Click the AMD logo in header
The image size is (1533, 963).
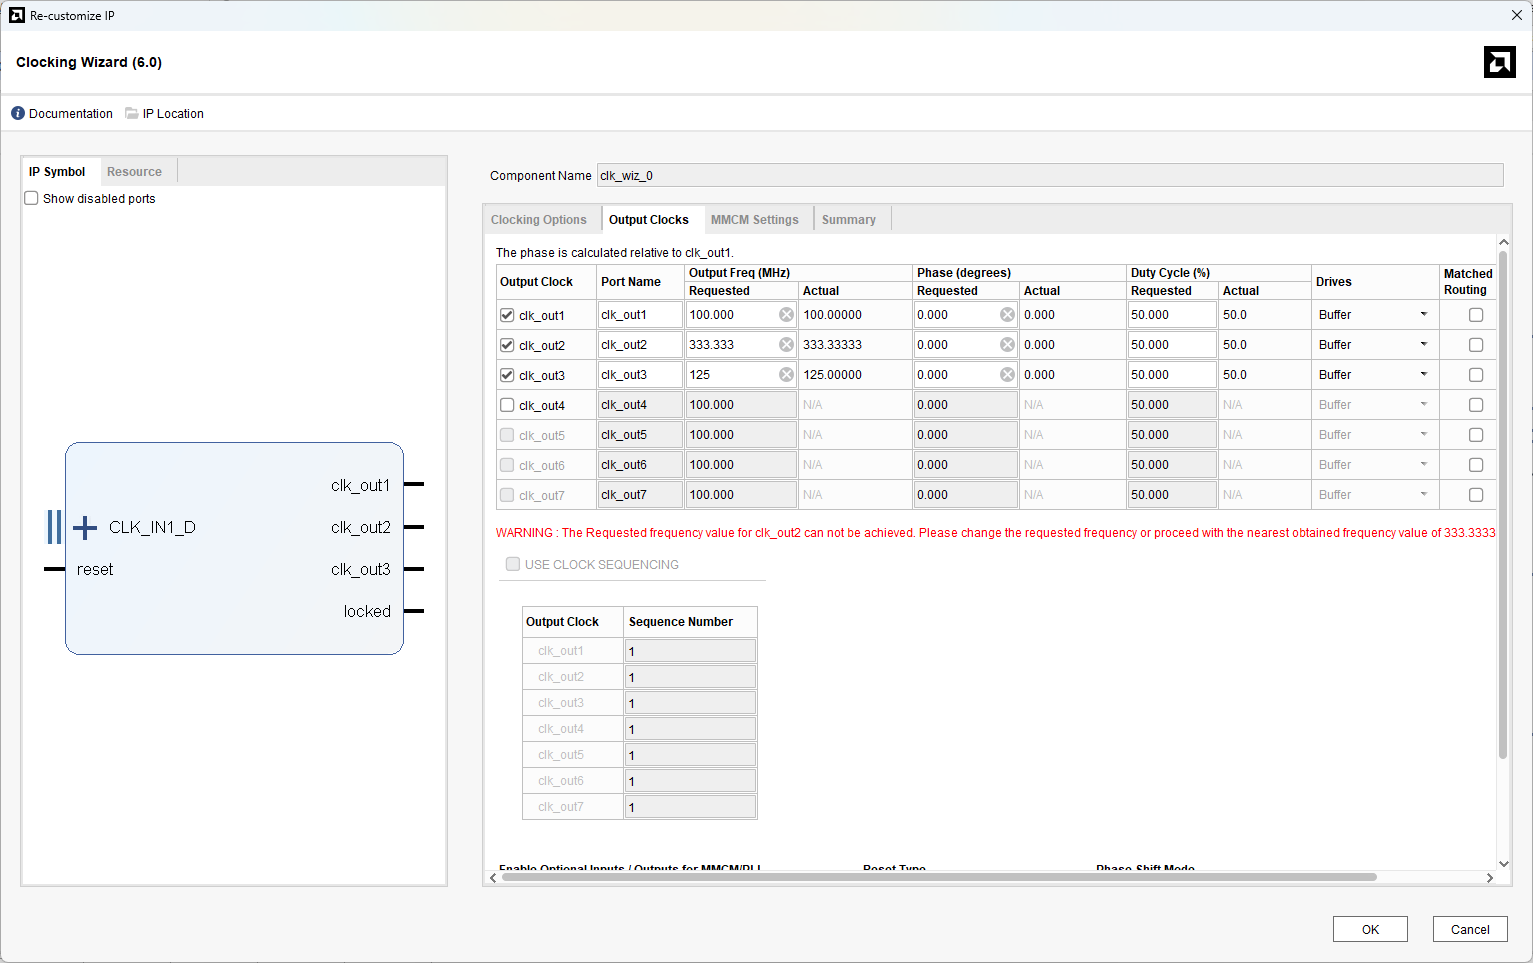pyautogui.click(x=1499, y=62)
